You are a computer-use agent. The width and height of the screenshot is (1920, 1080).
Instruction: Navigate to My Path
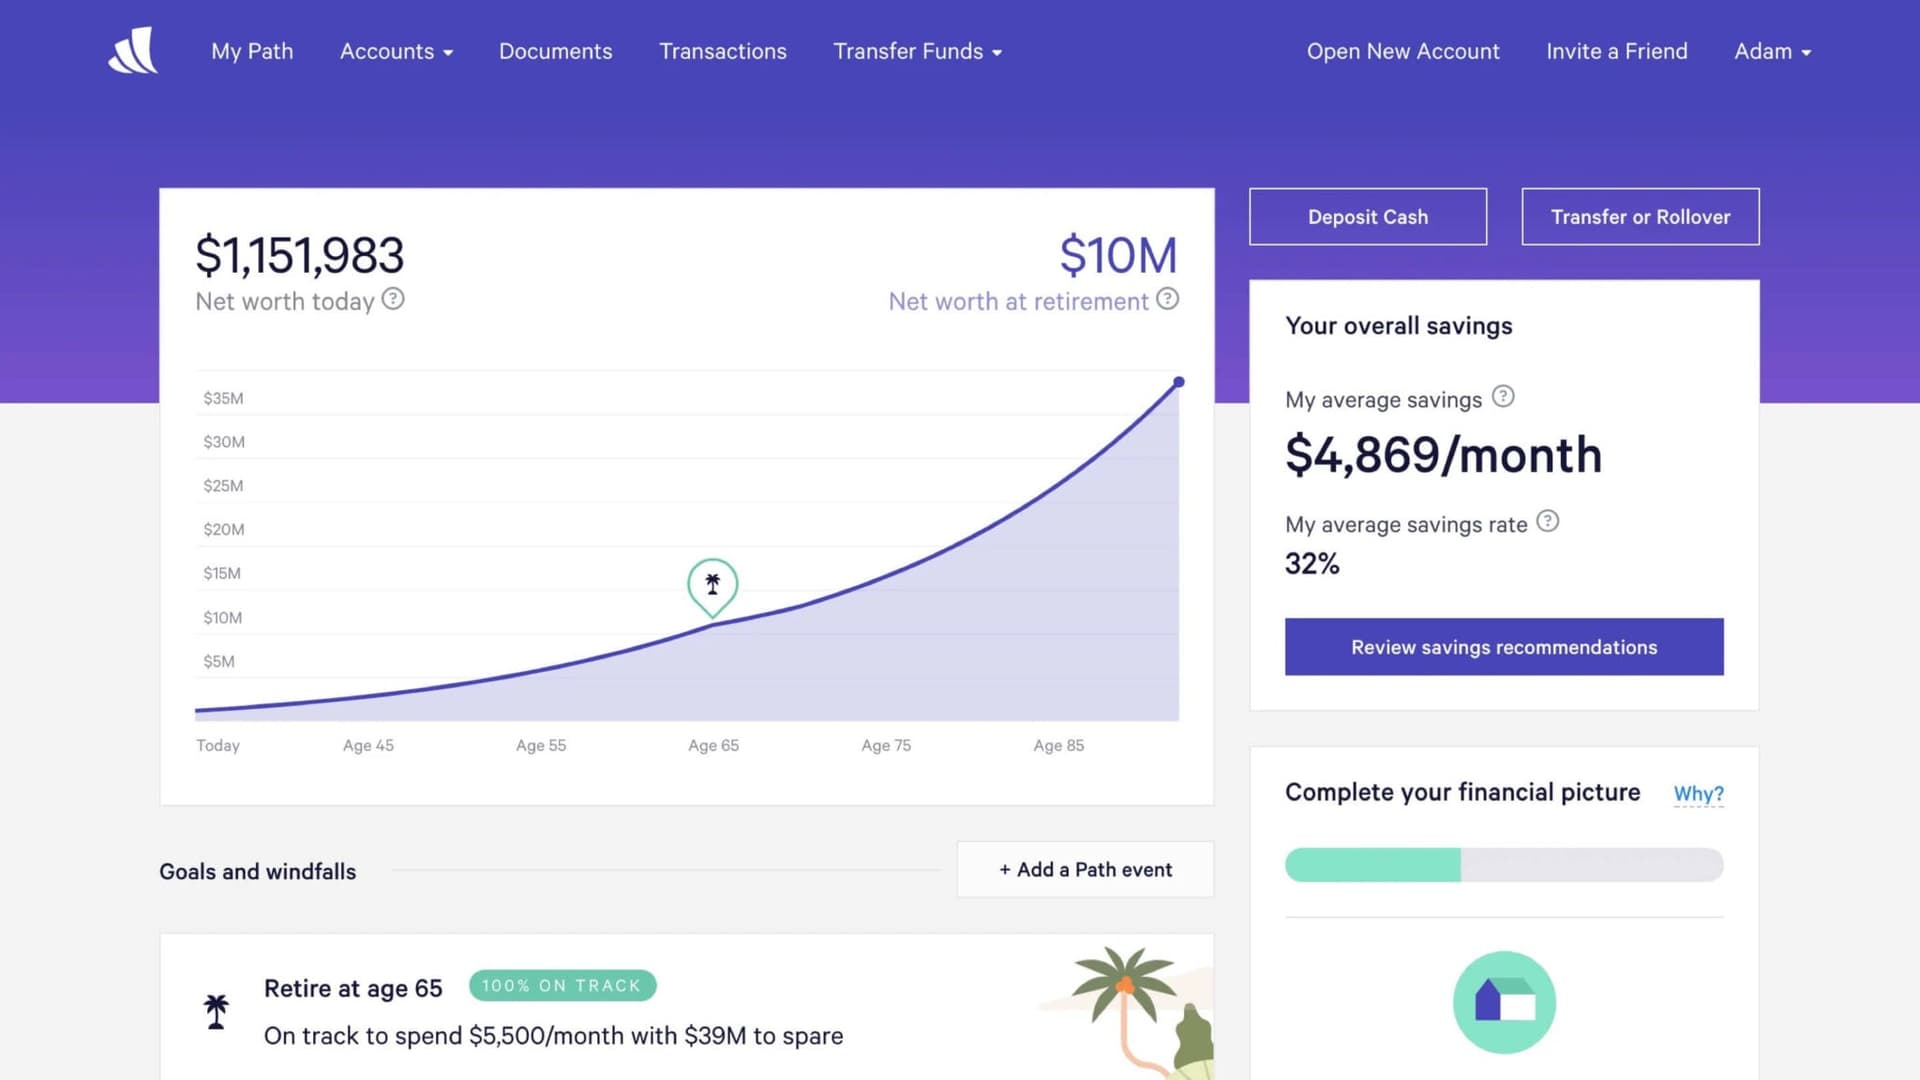coord(252,51)
